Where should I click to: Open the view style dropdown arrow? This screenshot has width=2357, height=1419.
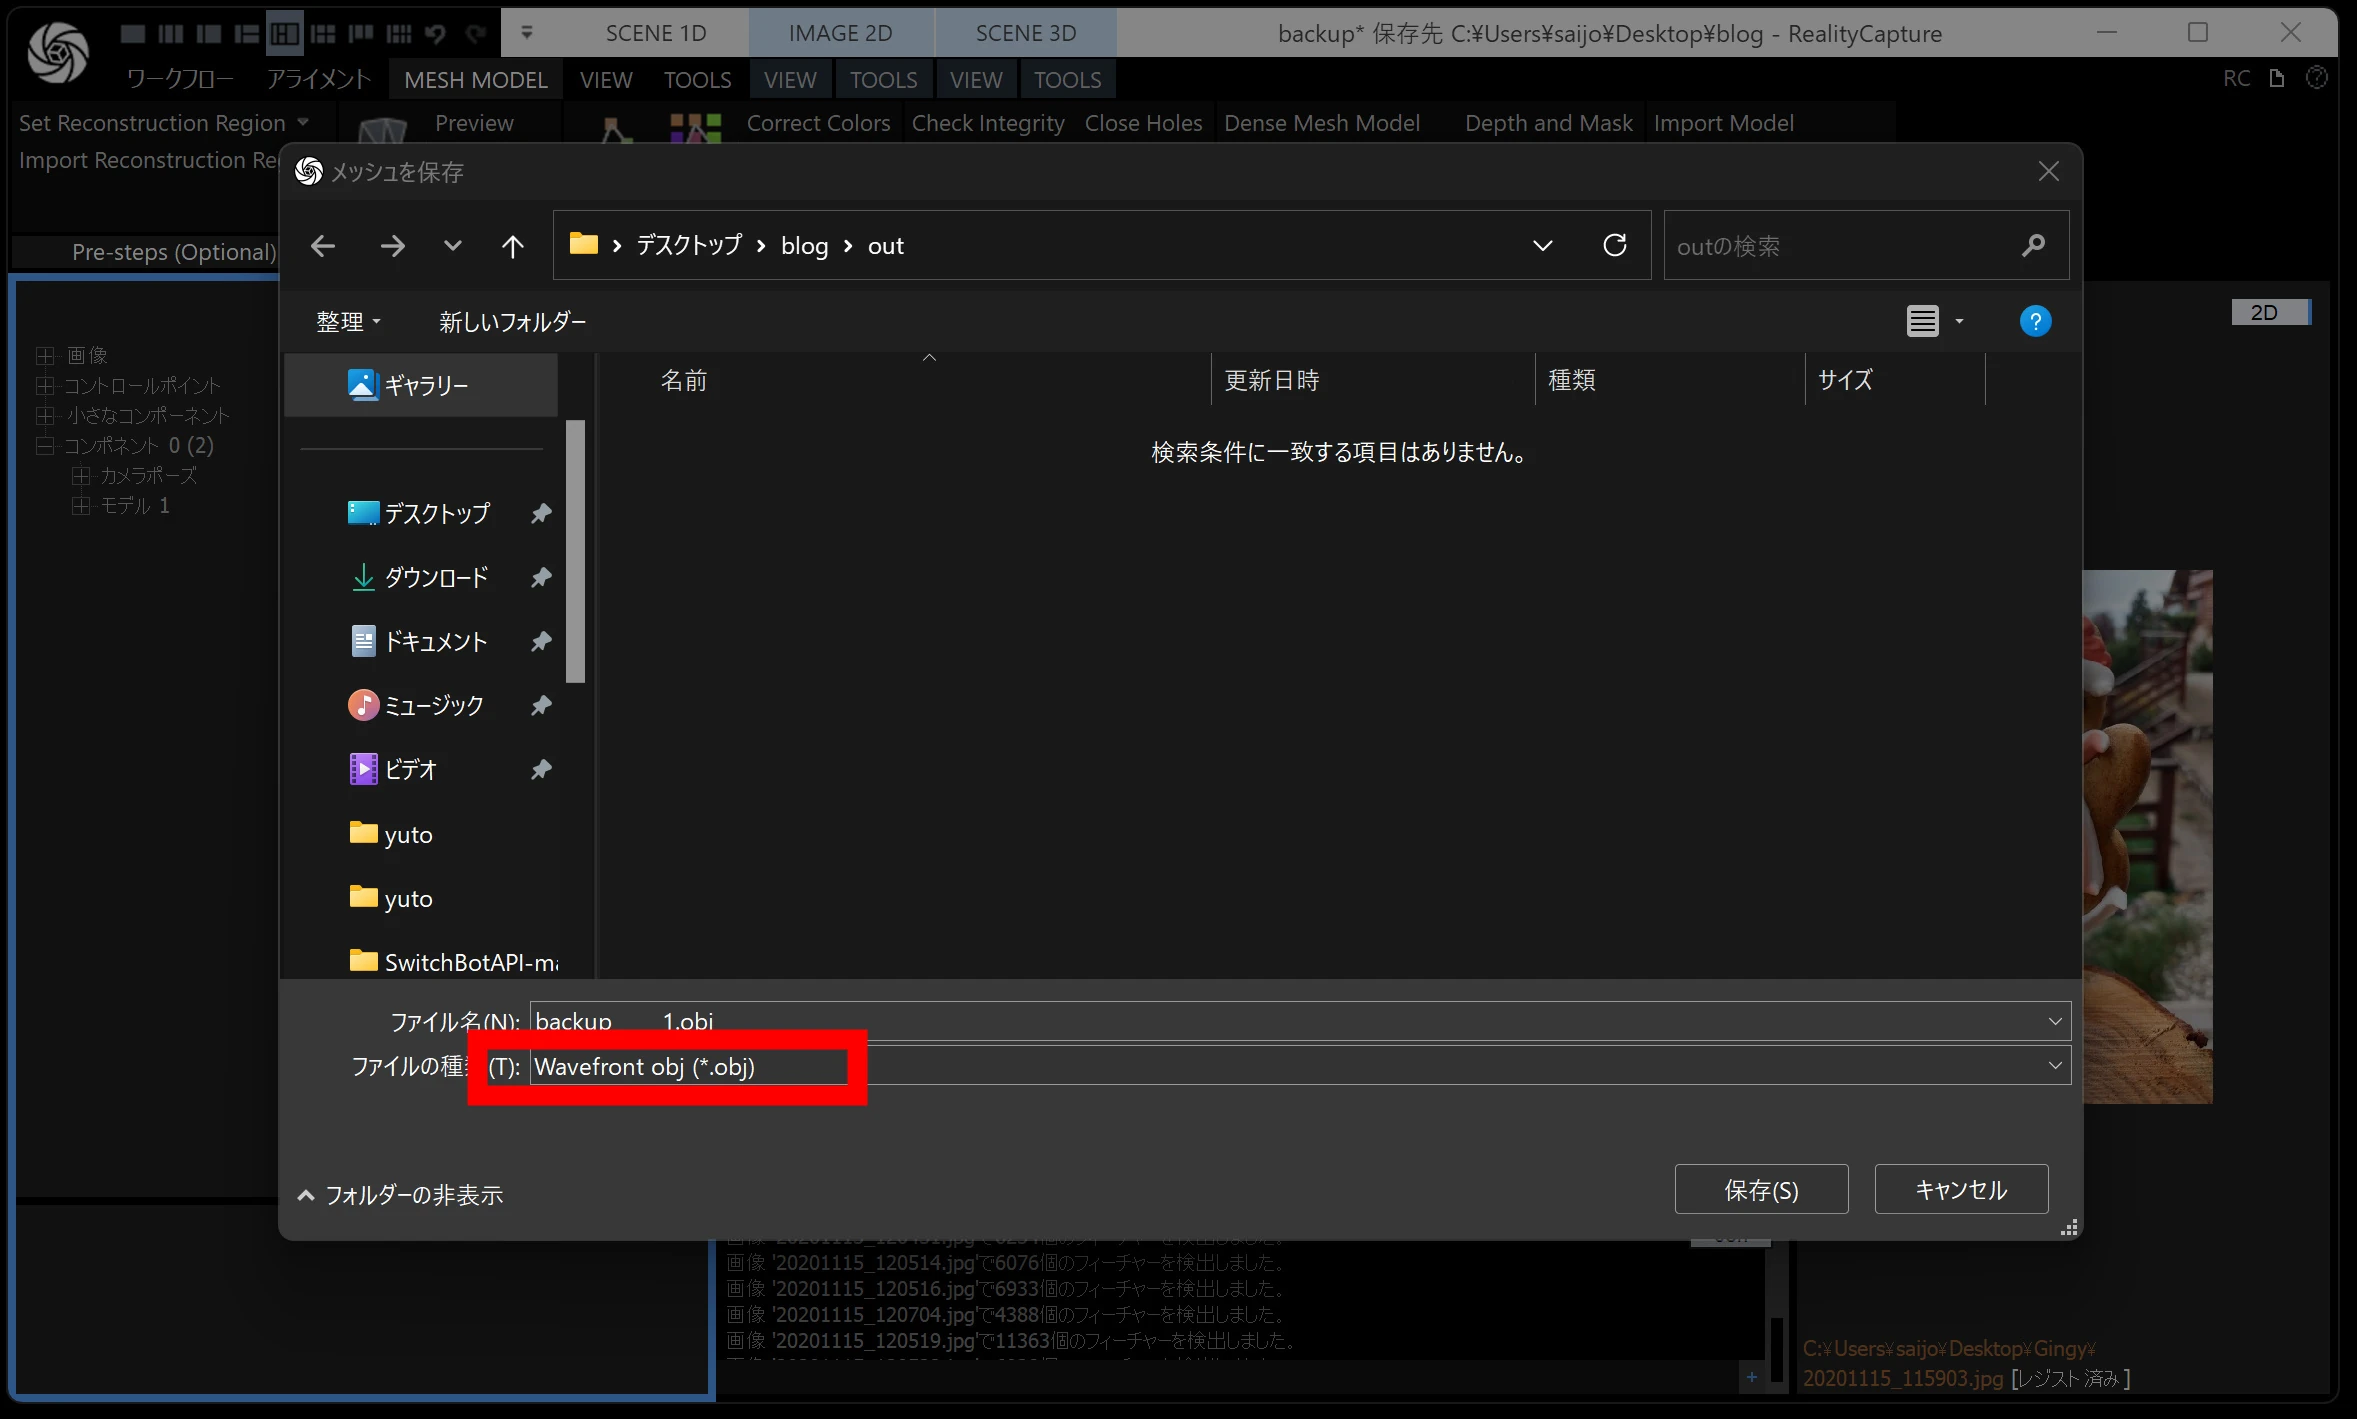[x=1959, y=322]
